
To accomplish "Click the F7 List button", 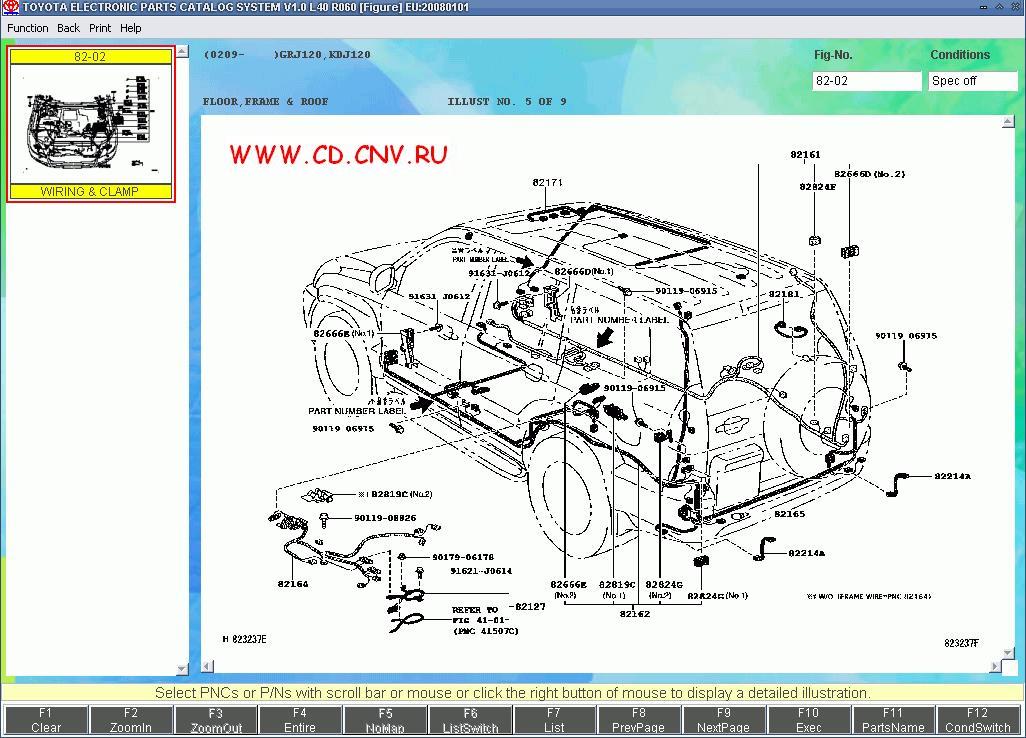I will point(554,720).
